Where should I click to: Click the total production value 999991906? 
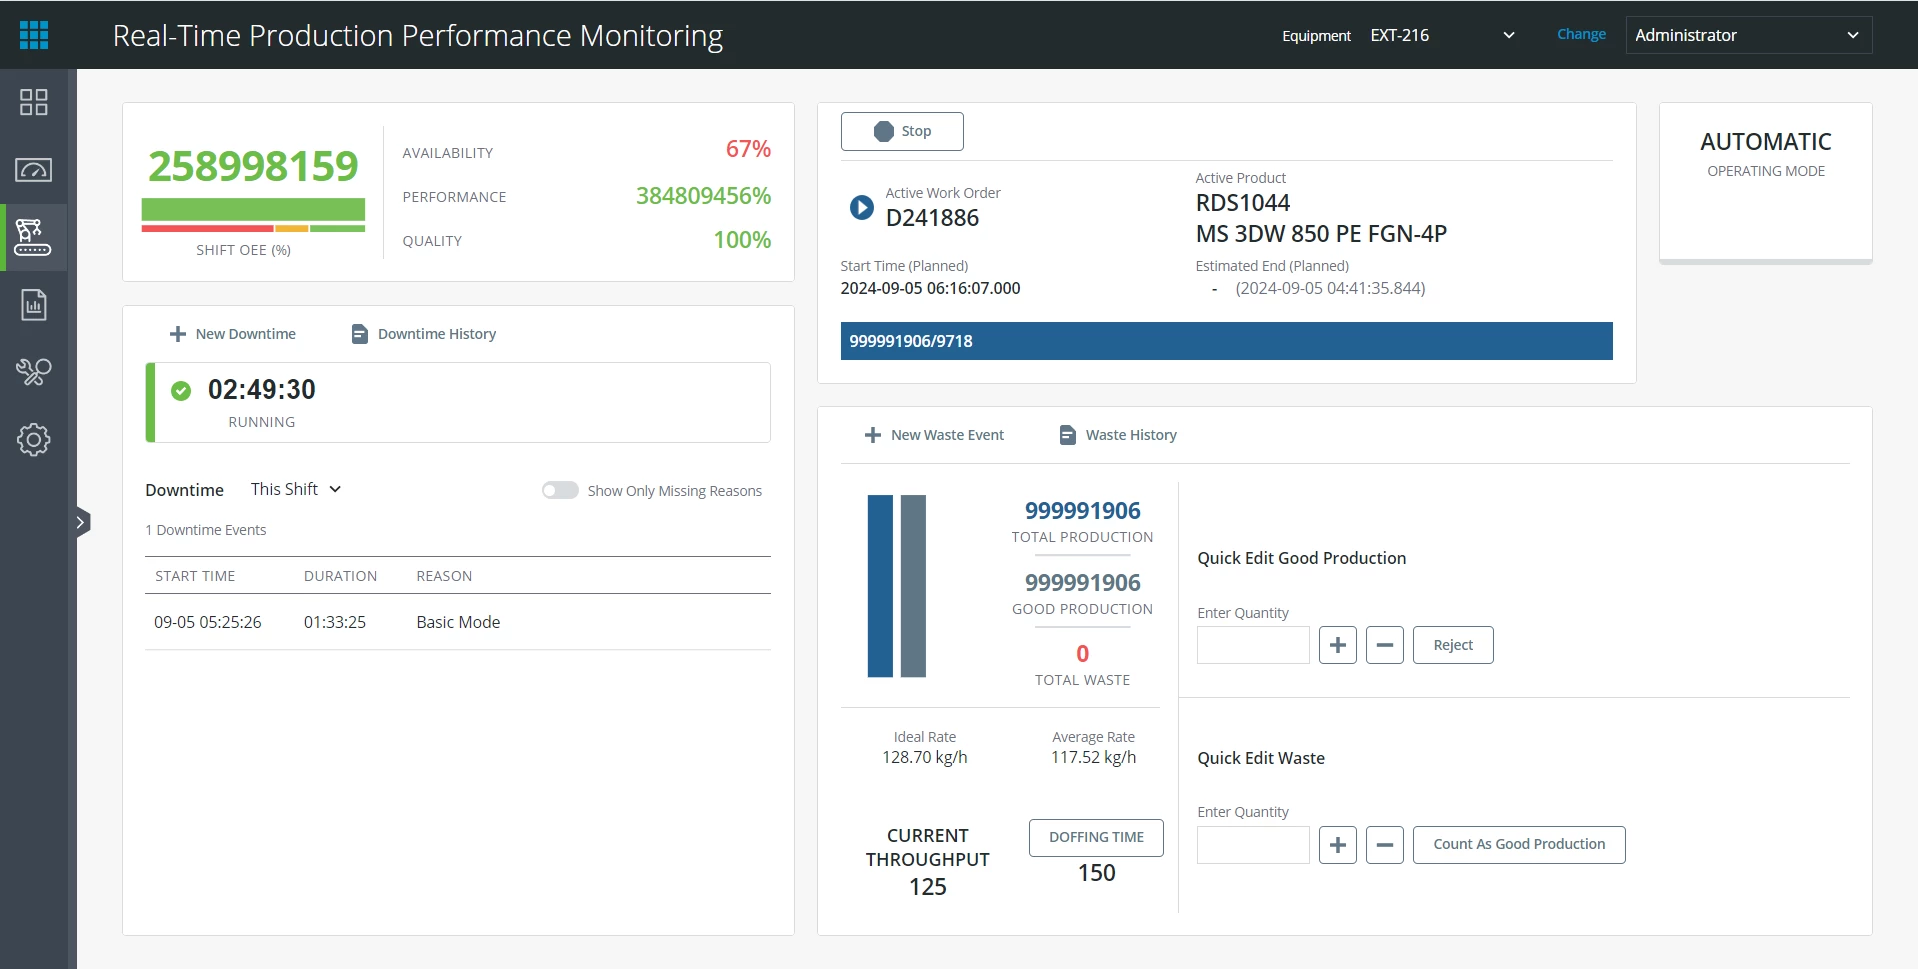(x=1082, y=511)
